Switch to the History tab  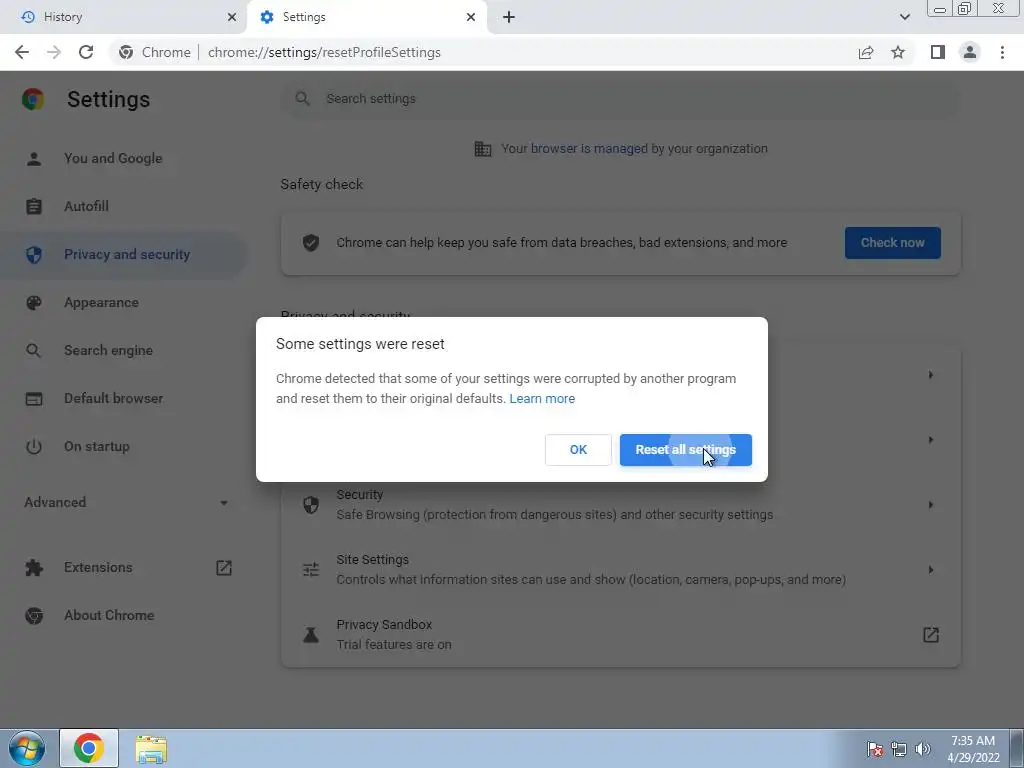click(122, 17)
